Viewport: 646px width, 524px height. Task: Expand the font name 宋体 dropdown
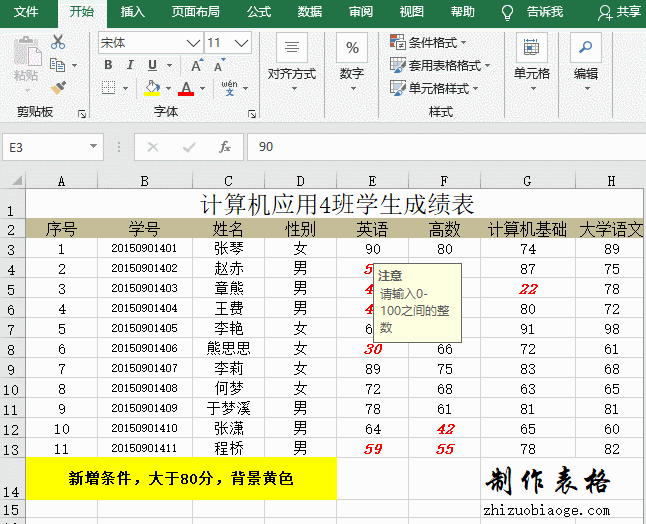pos(193,43)
